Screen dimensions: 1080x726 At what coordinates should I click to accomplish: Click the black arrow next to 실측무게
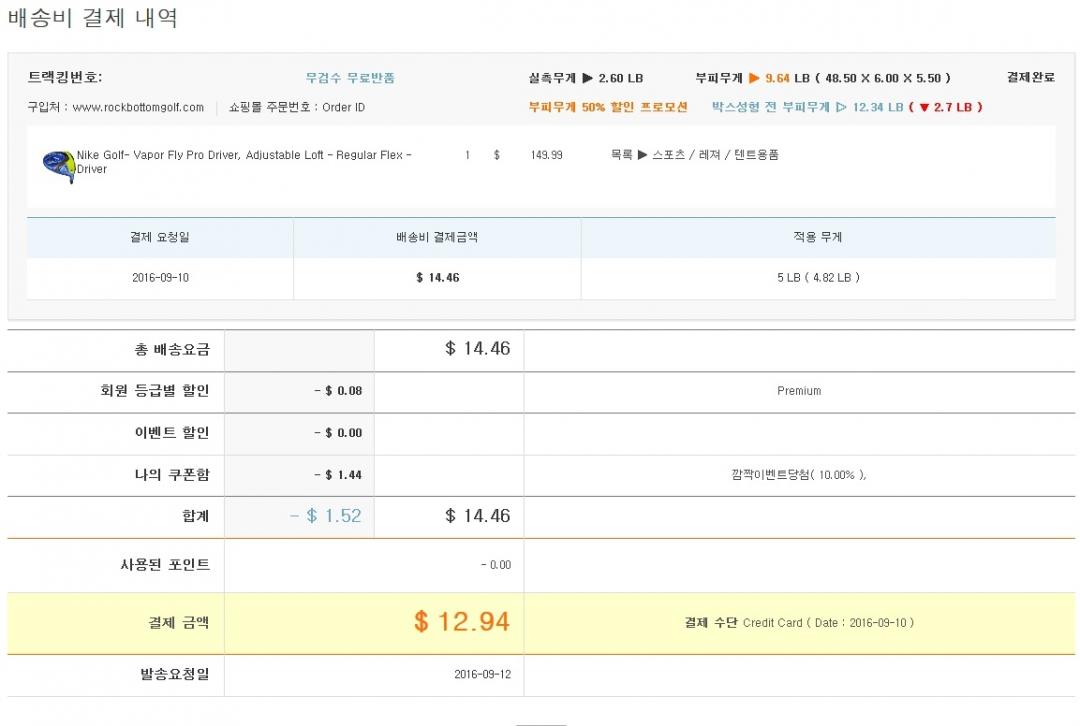click(x=587, y=78)
